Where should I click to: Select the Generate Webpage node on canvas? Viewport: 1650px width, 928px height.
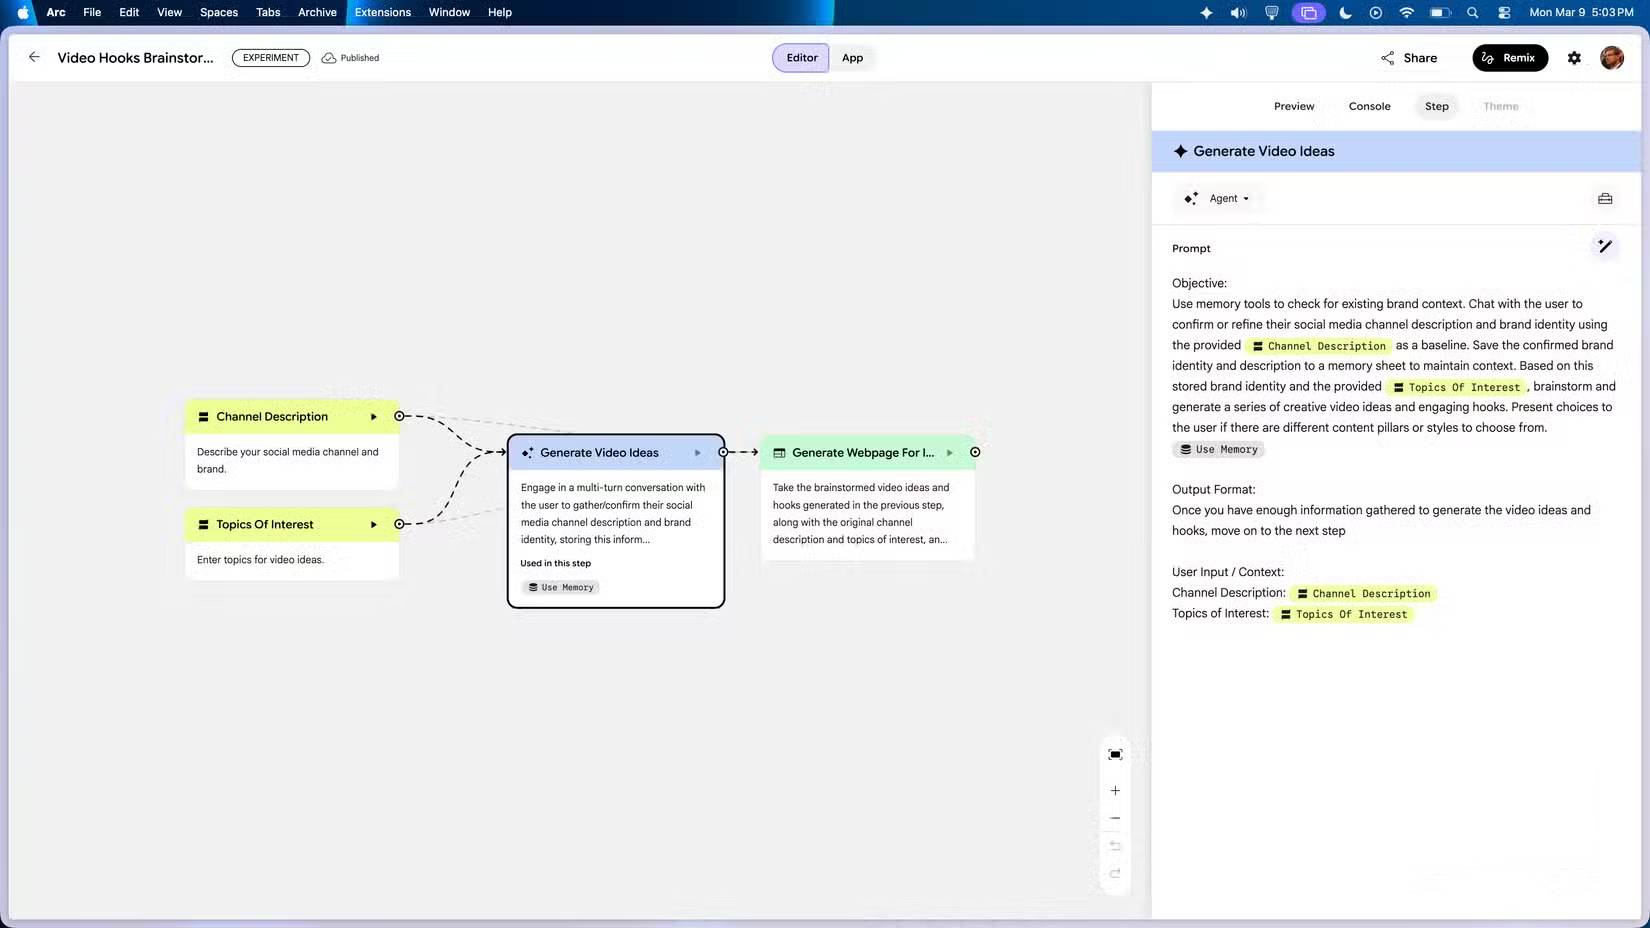[x=867, y=498]
